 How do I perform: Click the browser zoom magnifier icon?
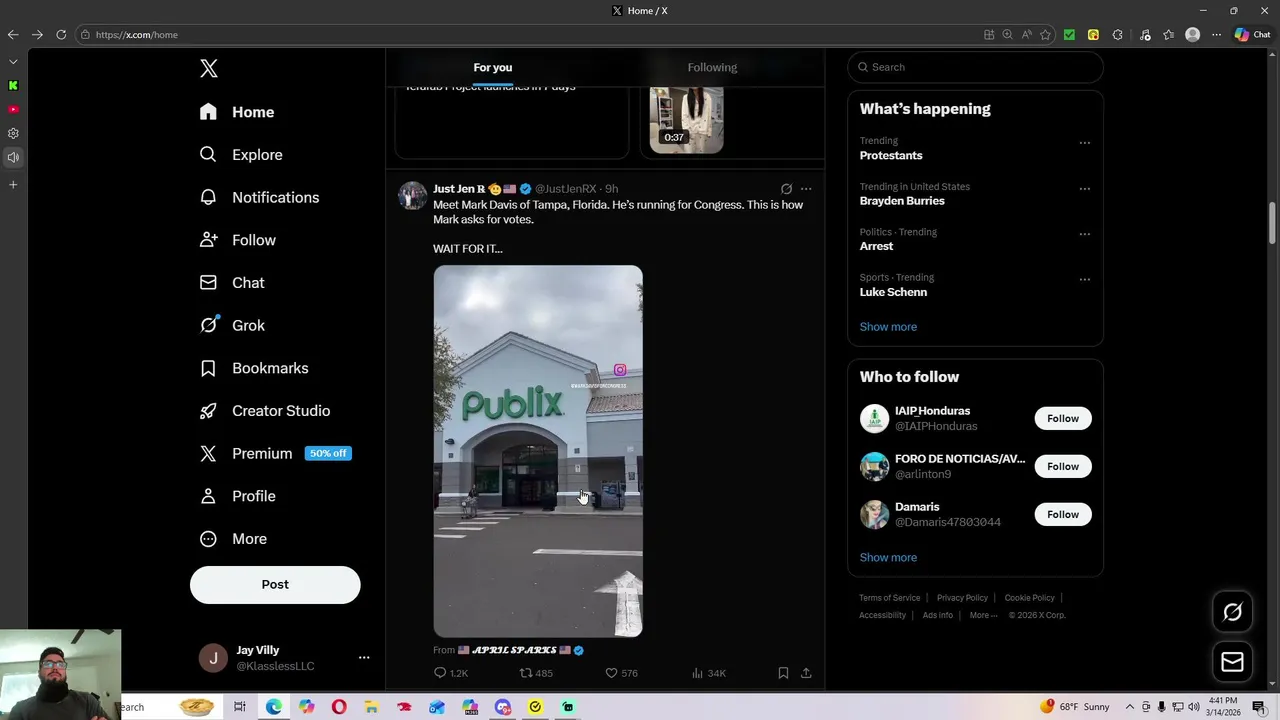coord(1007,34)
